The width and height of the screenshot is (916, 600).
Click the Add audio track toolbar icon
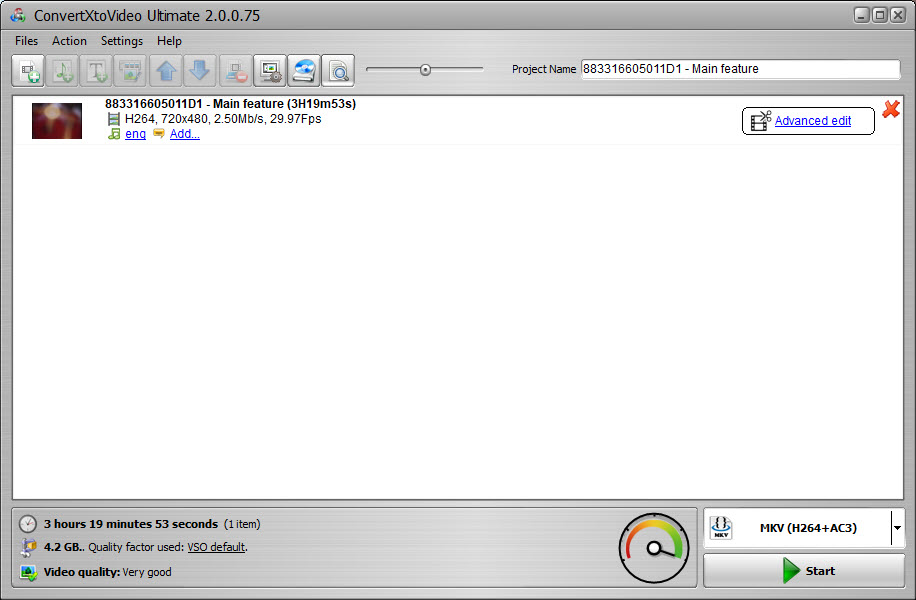point(63,71)
